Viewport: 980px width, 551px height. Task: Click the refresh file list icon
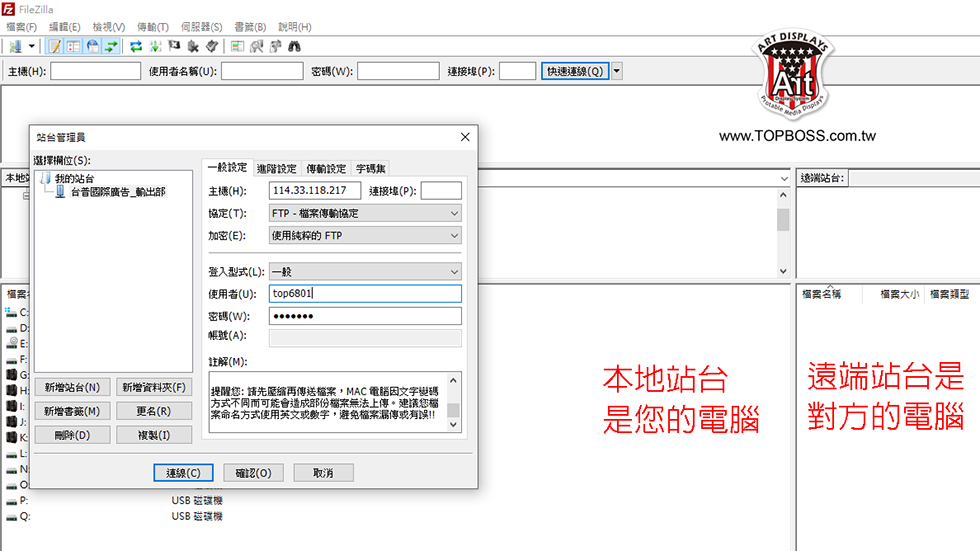point(136,46)
